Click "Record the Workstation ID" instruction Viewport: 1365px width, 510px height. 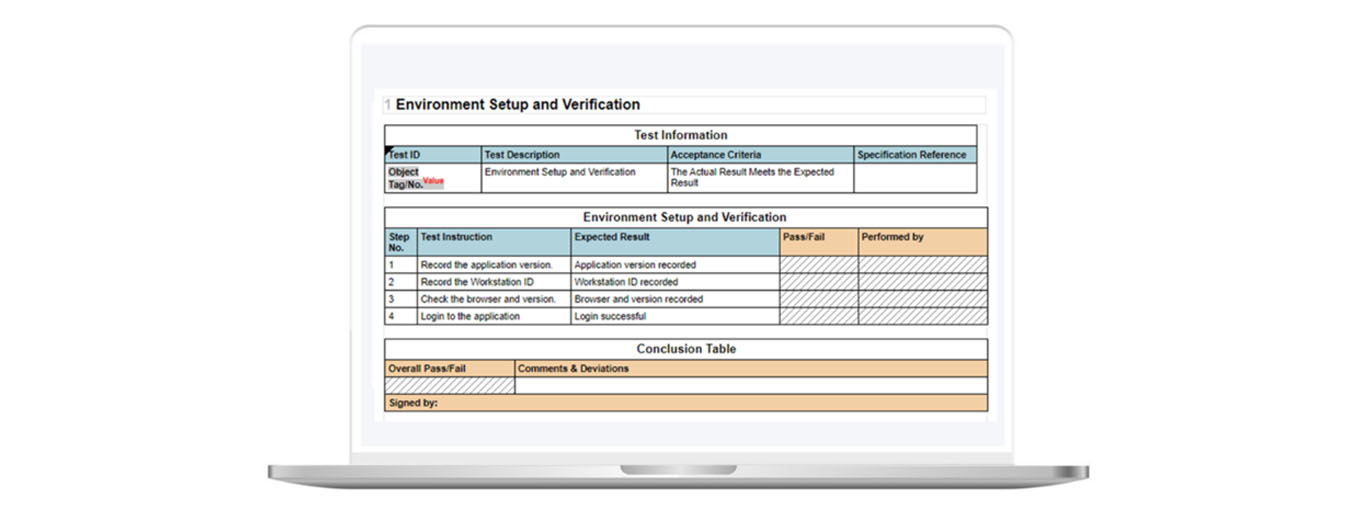(x=494, y=282)
